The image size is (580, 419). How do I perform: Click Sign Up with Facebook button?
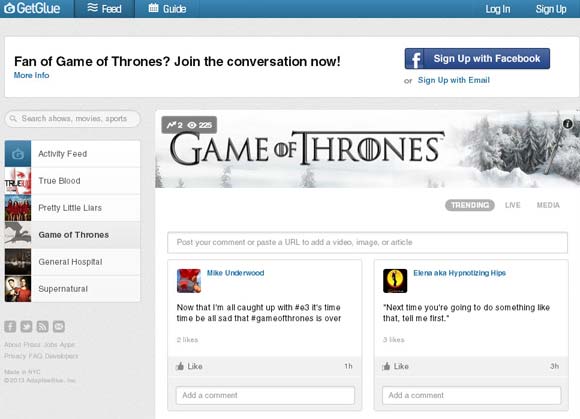point(477,58)
